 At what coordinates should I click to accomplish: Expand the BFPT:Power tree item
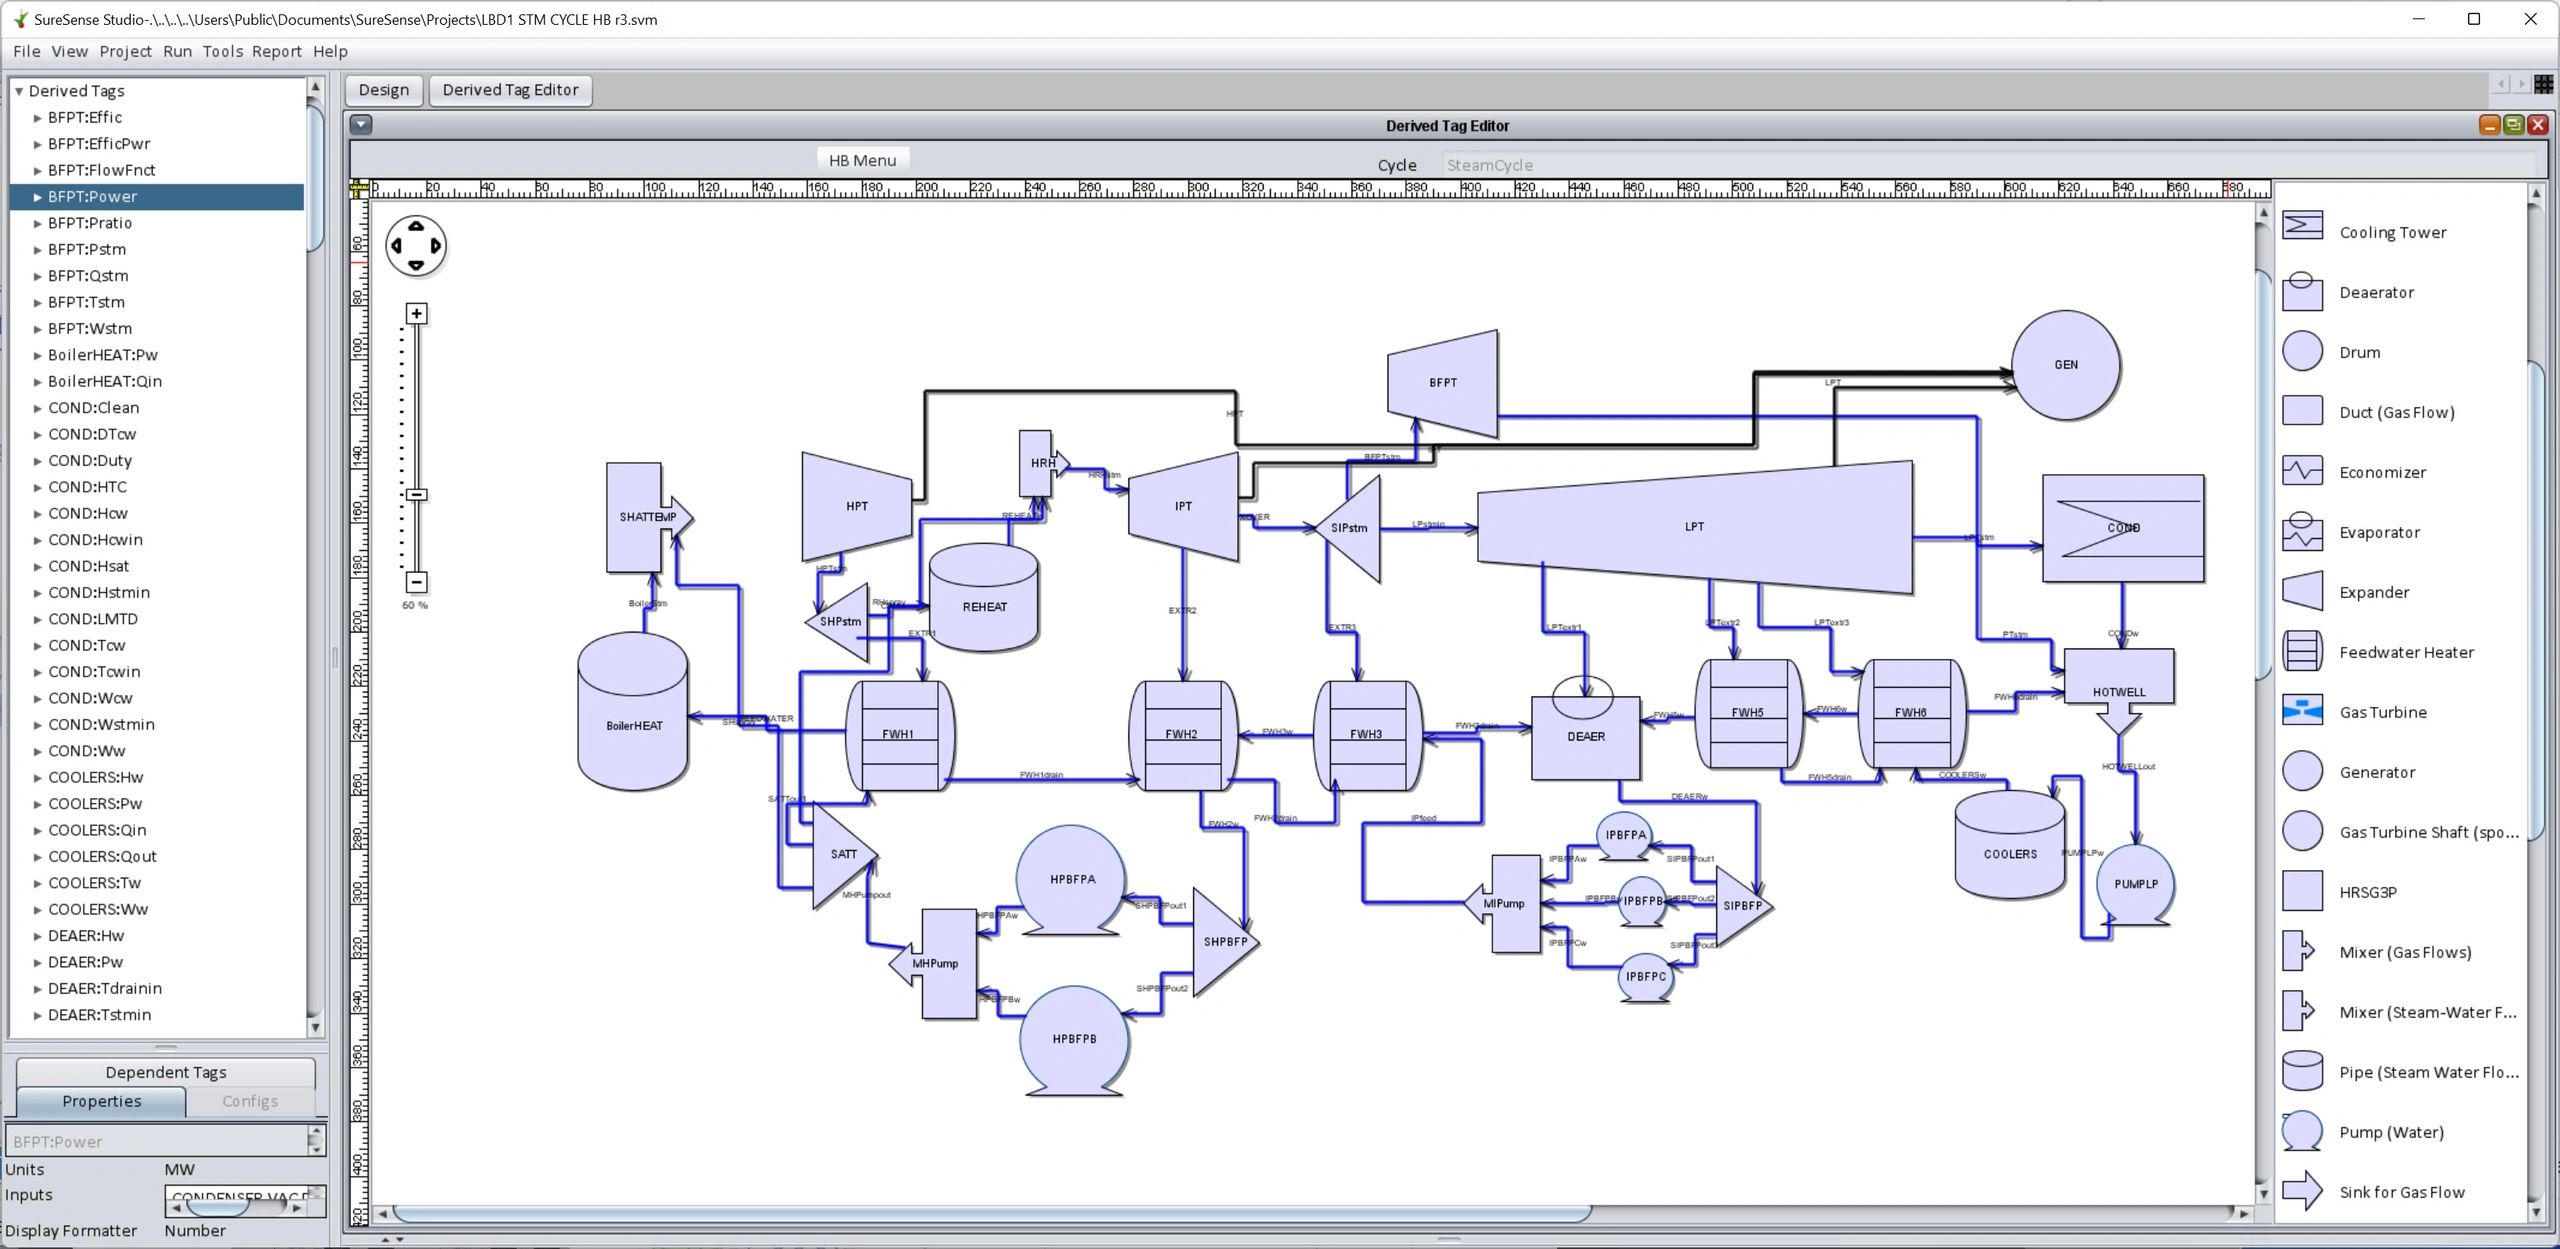coord(35,196)
